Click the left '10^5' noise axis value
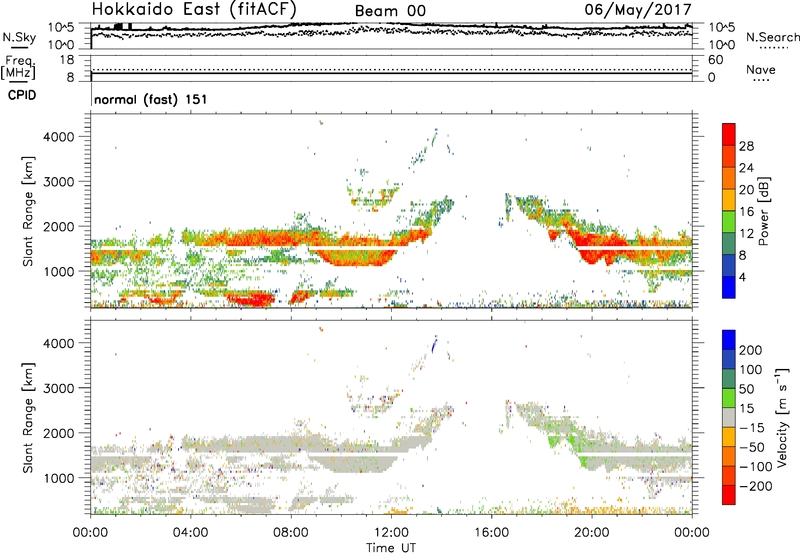800x554 pixels. coord(61,28)
